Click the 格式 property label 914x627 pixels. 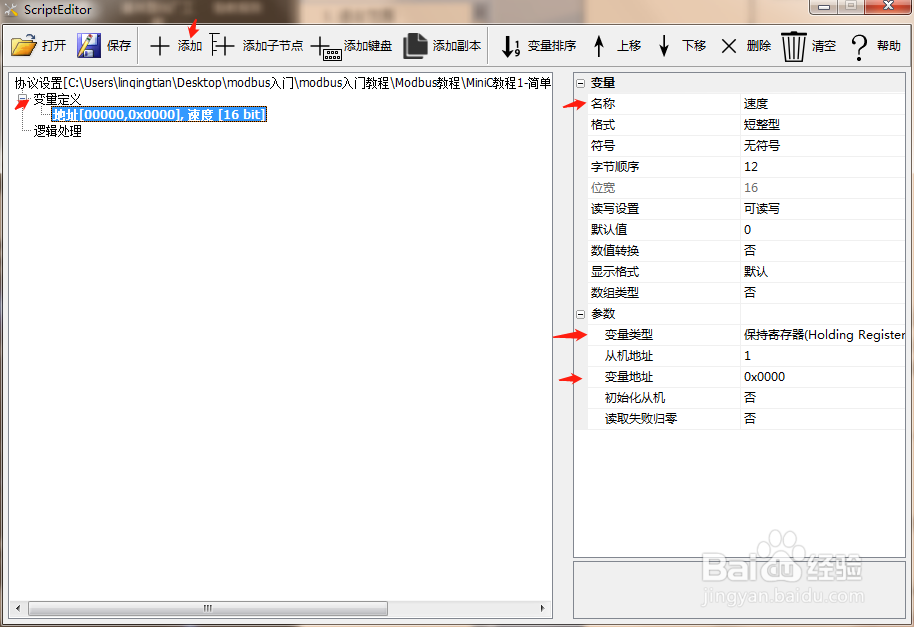pyautogui.click(x=603, y=125)
